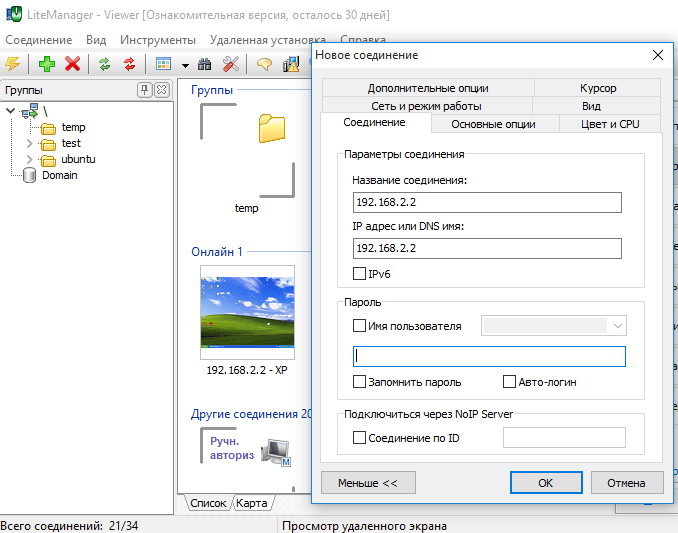The image size is (678, 533).
Task: Click the password input field
Action: pyautogui.click(x=489, y=356)
